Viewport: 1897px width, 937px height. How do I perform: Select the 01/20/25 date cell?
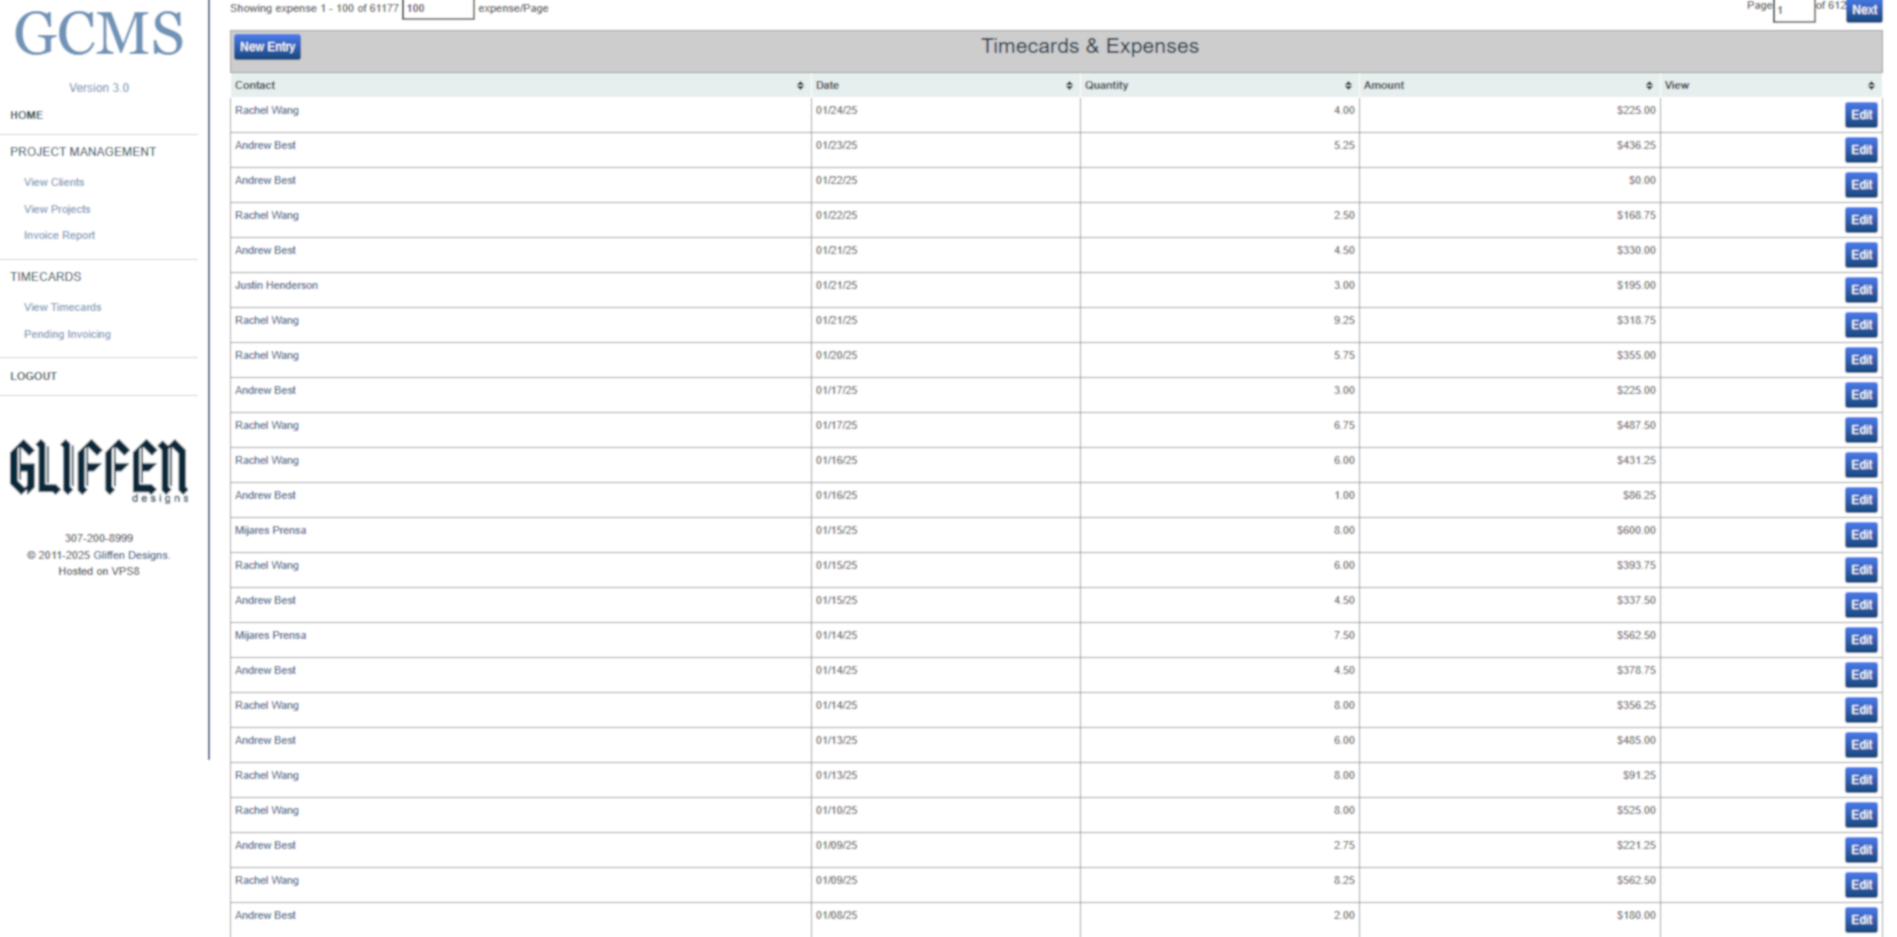pos(945,360)
